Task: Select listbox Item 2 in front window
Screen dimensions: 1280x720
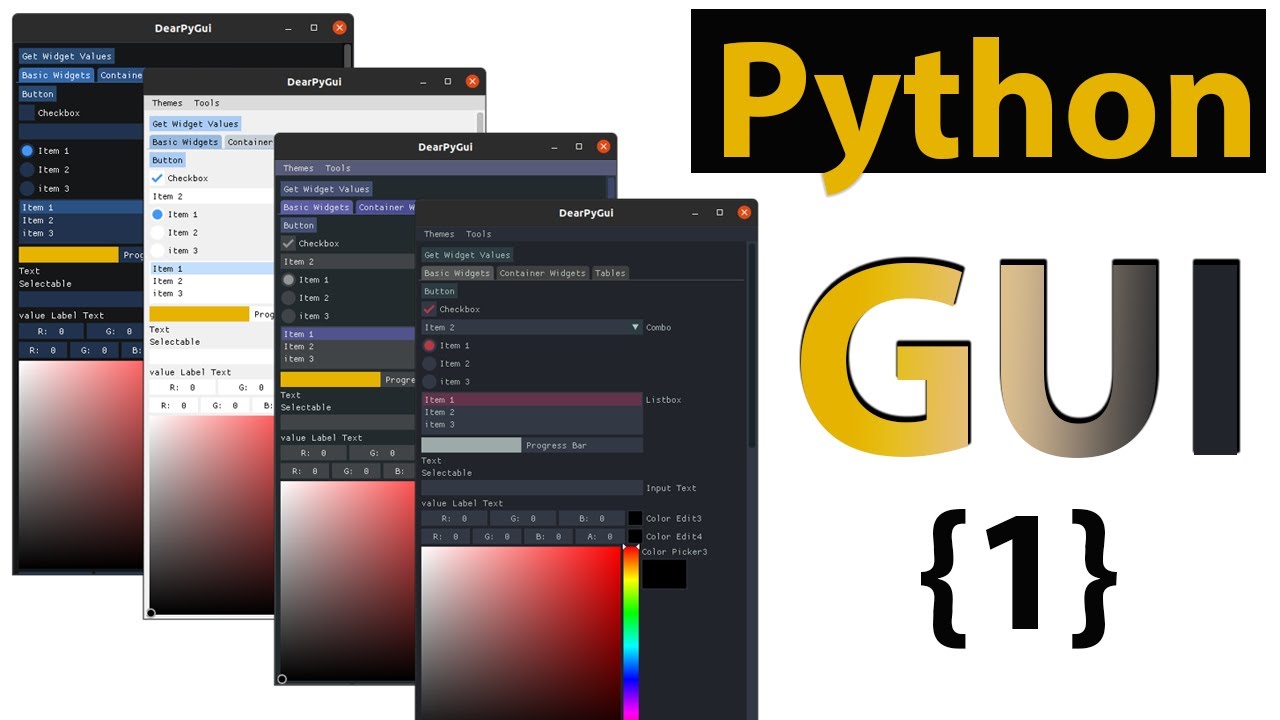Action: 531,412
